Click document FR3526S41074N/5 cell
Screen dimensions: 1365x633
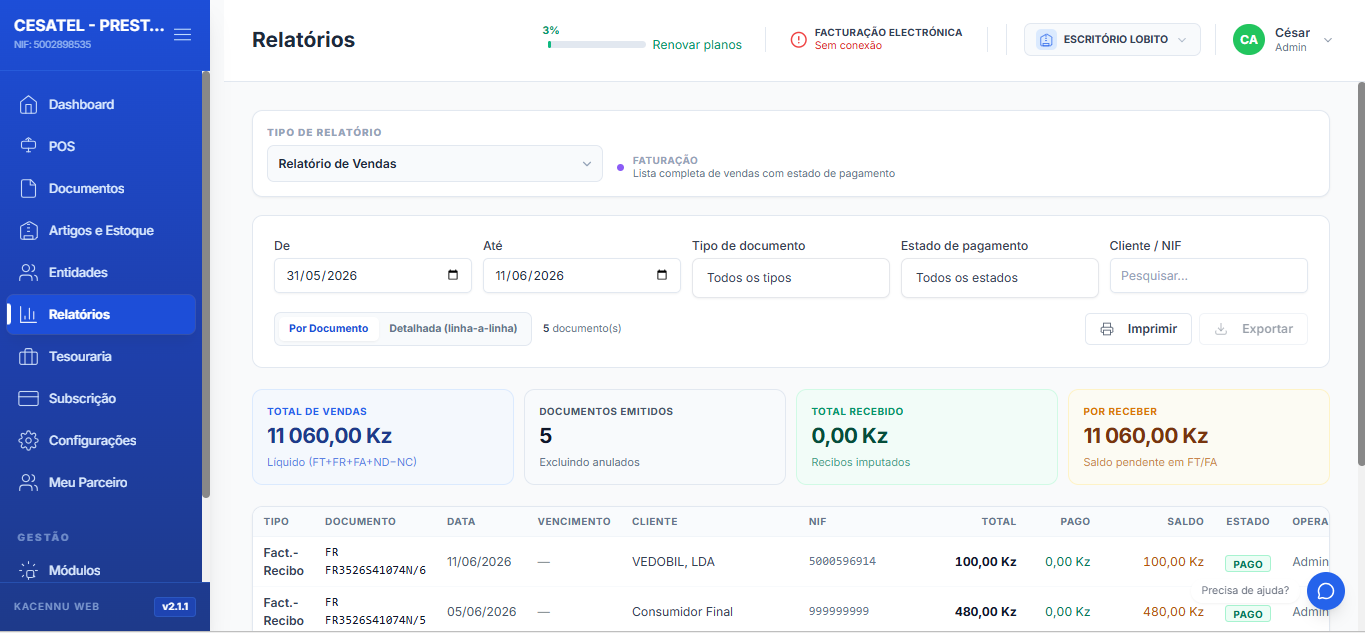375,611
